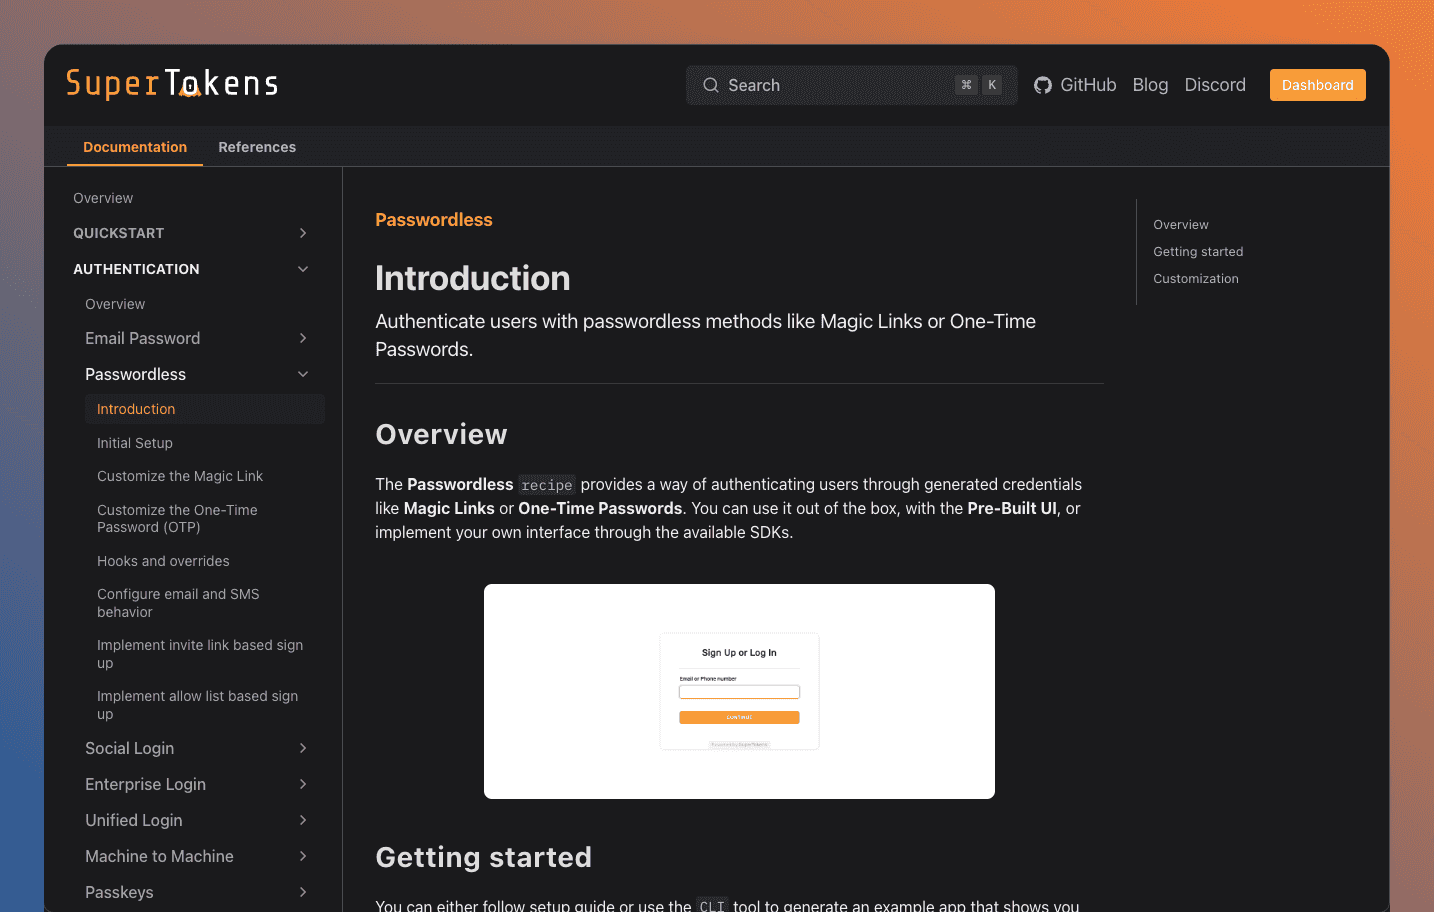Expand Email Password submenu arrow

pos(303,338)
